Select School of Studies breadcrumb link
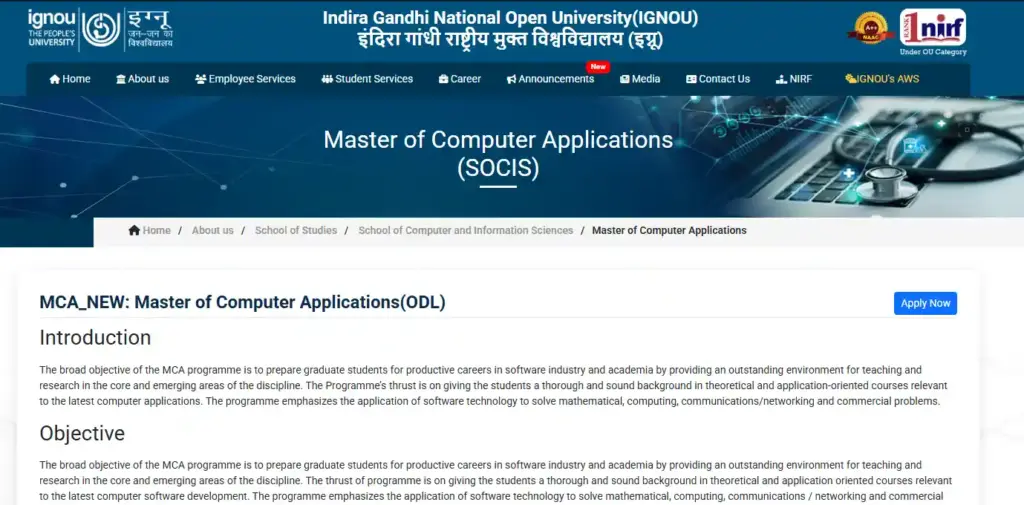Image resolution: width=1024 pixels, height=505 pixels. 296,230
